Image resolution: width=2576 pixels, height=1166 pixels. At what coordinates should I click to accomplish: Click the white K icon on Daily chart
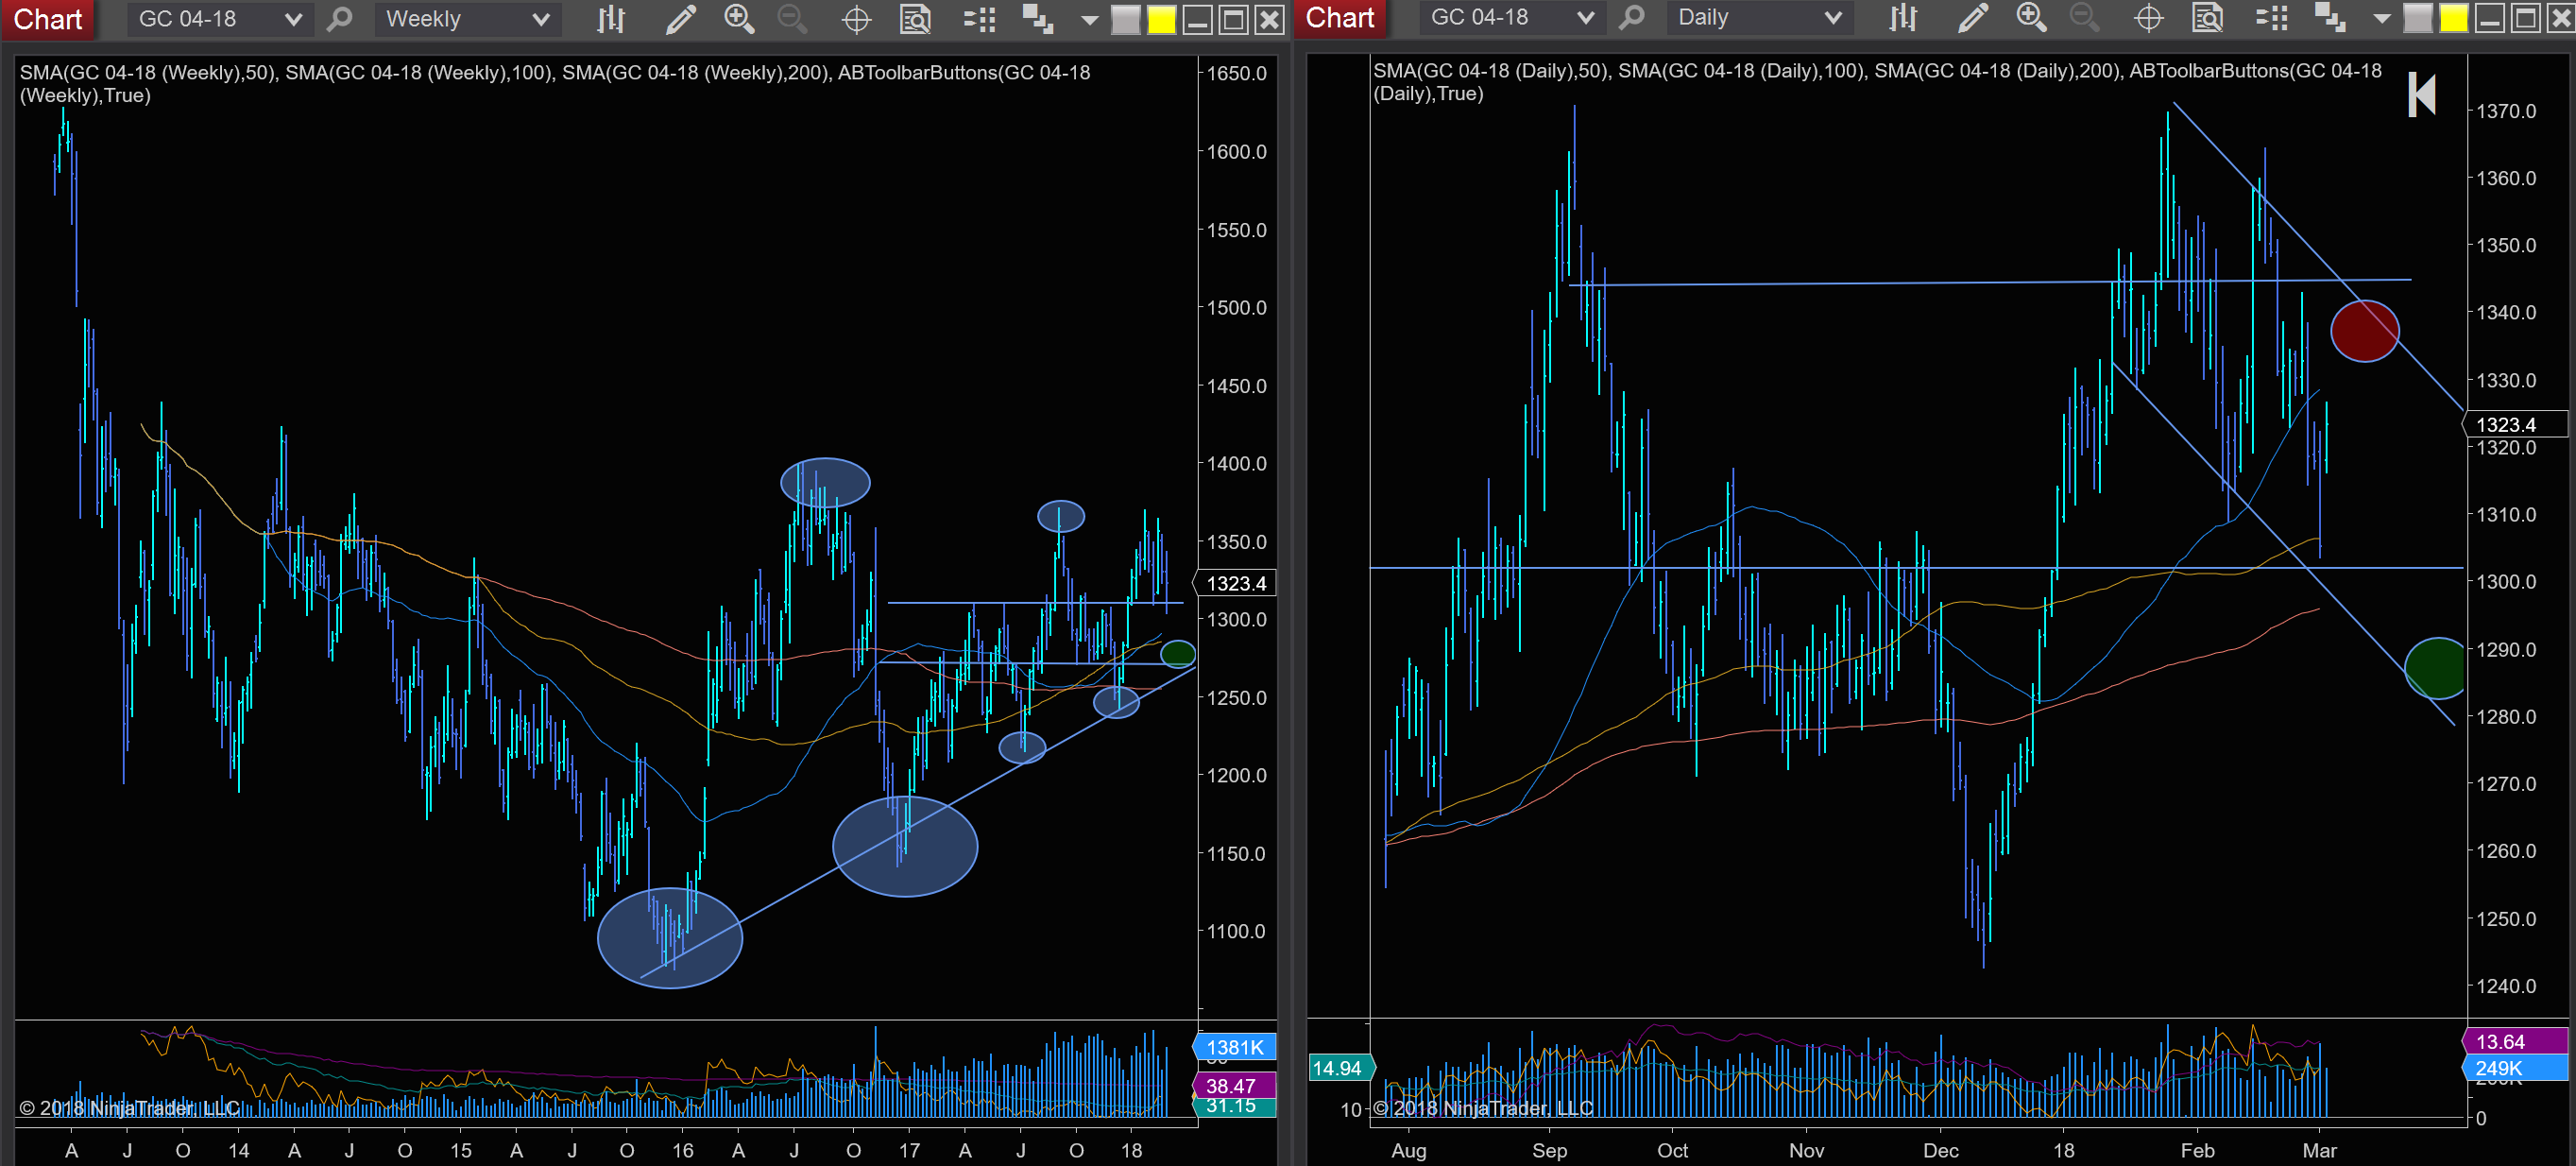click(2420, 94)
